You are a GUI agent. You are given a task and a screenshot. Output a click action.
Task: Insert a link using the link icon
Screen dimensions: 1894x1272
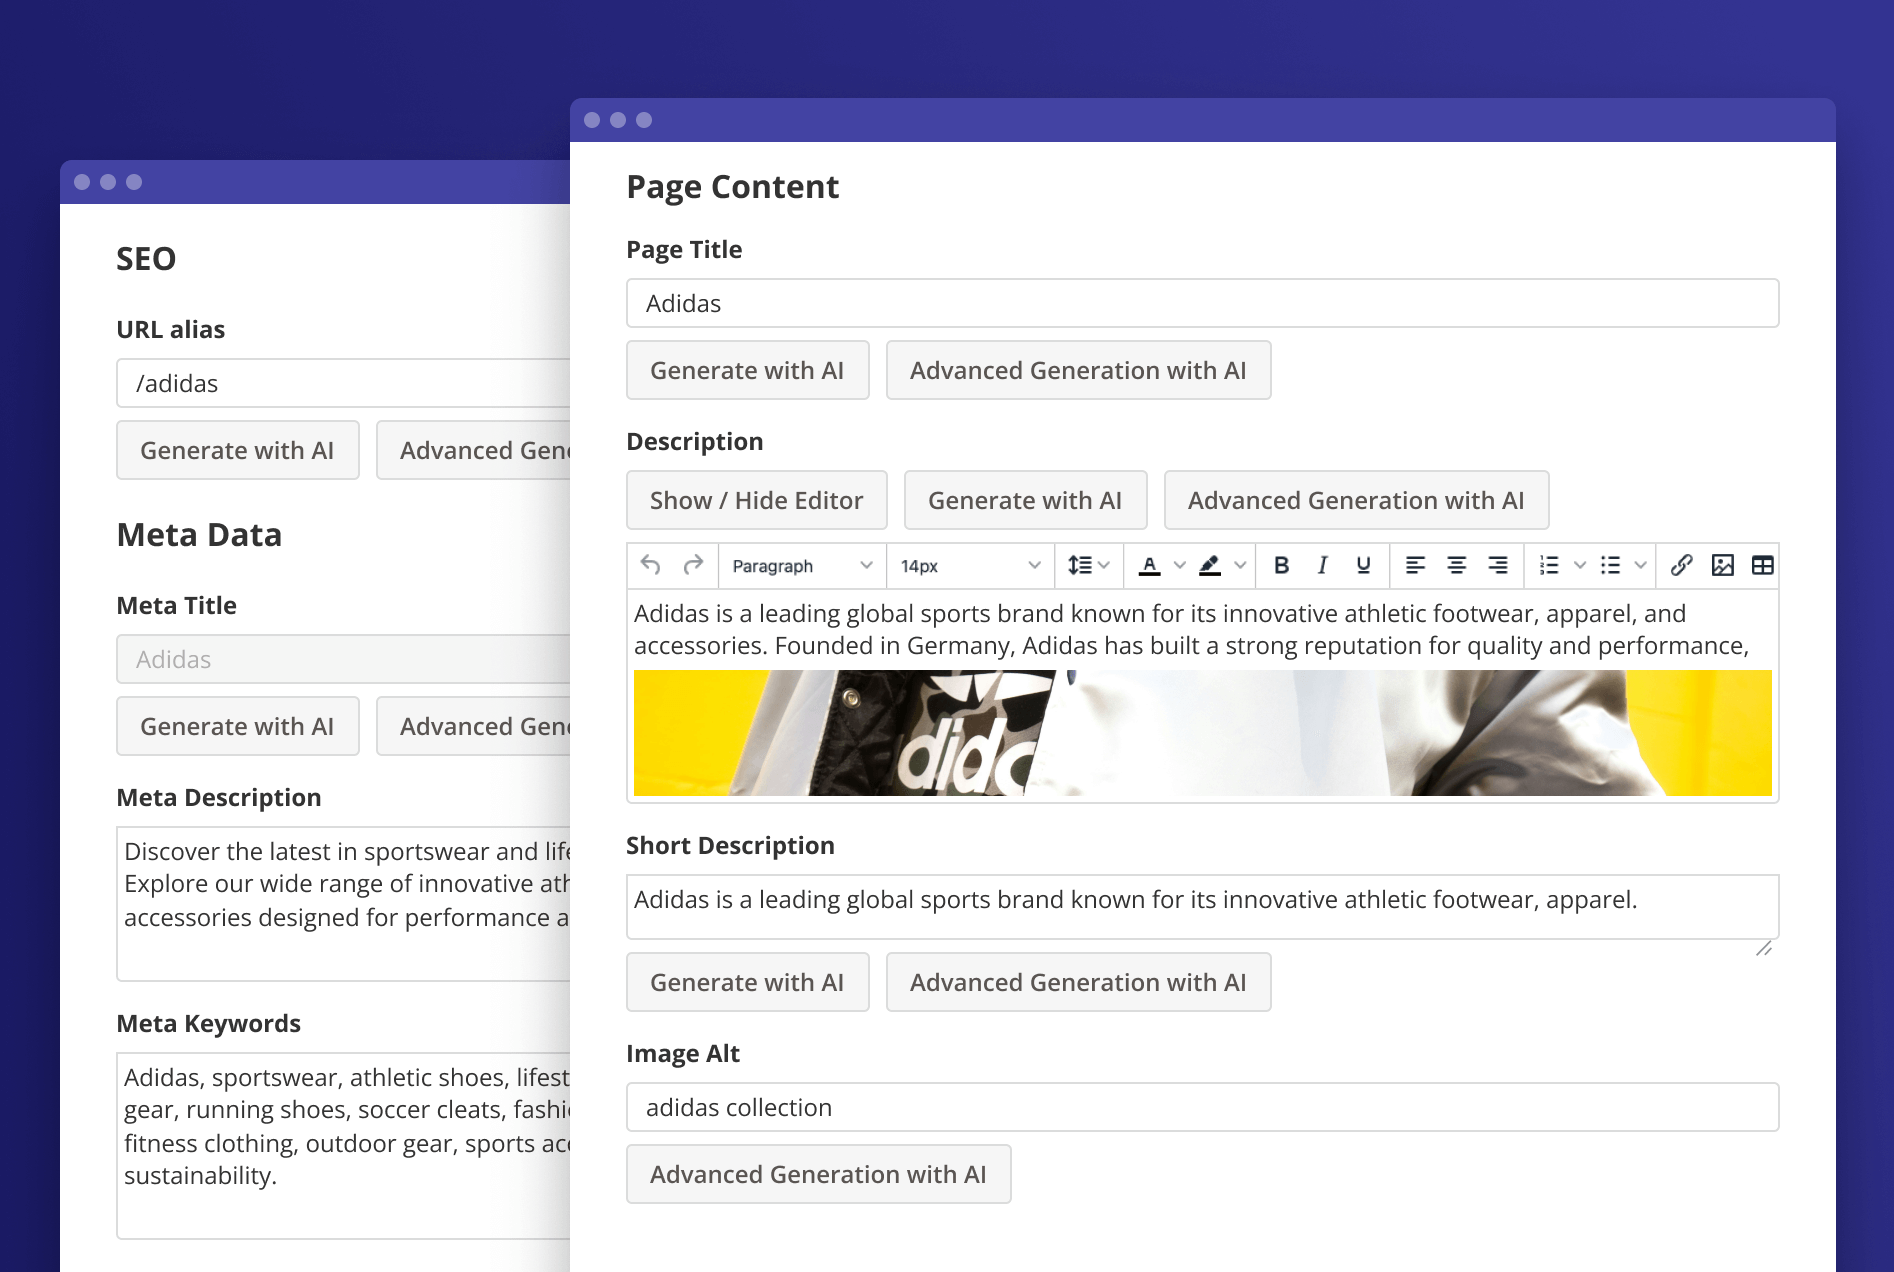point(1681,566)
